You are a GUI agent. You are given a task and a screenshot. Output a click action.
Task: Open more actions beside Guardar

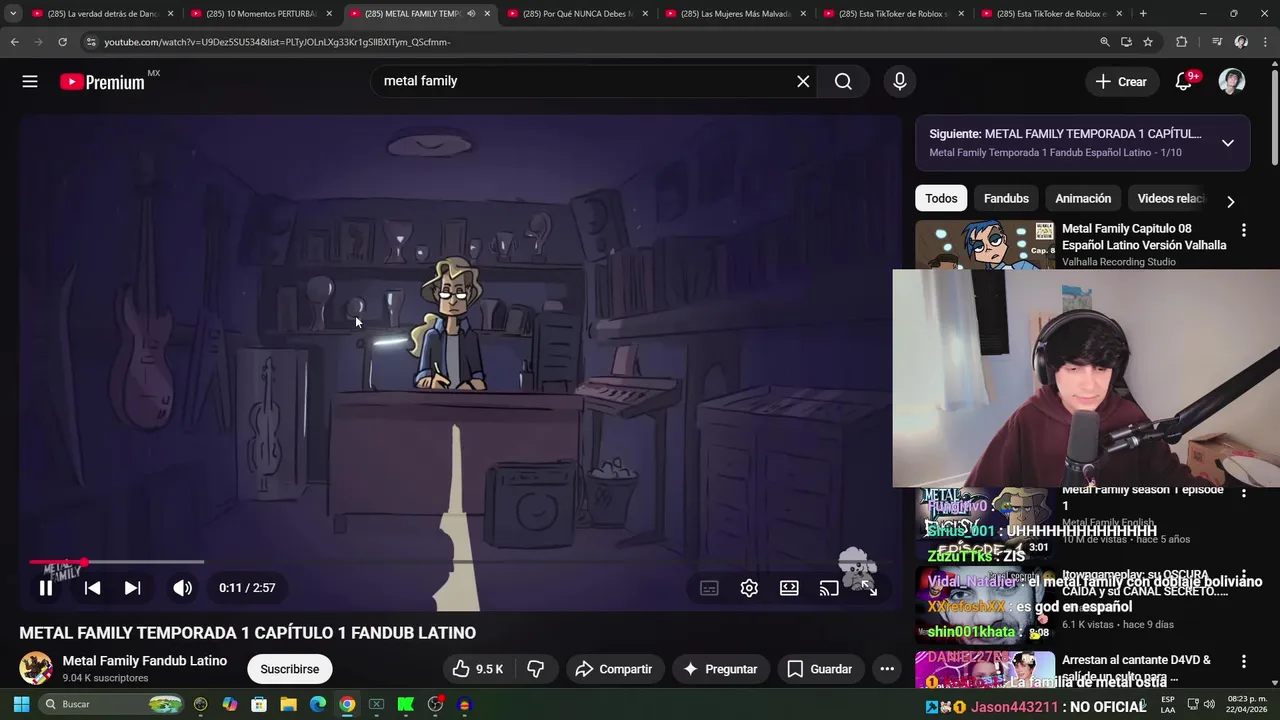[887, 669]
